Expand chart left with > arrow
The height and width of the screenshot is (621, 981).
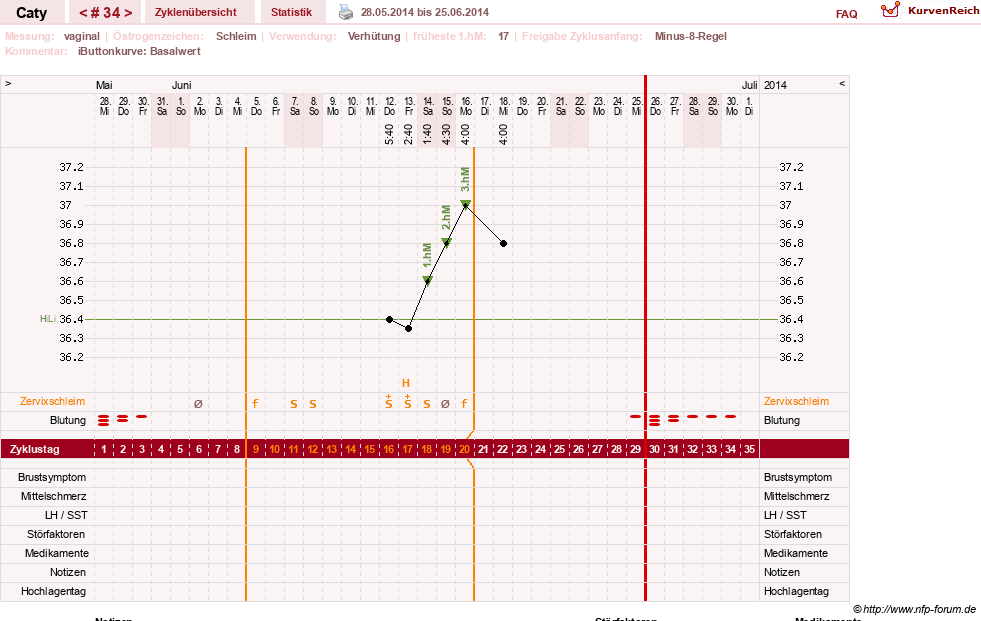[8, 83]
